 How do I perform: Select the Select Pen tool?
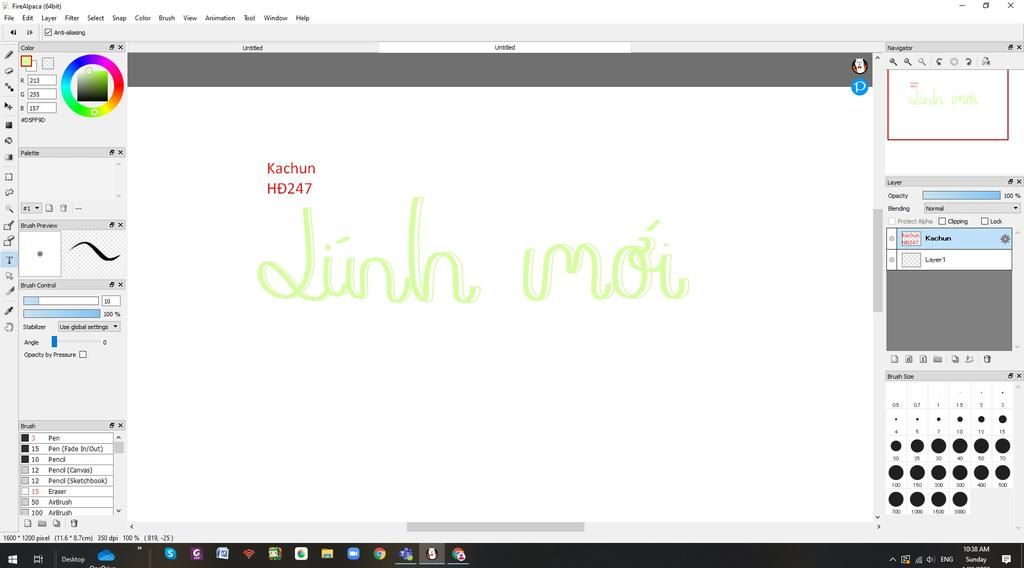pyautogui.click(x=9, y=226)
